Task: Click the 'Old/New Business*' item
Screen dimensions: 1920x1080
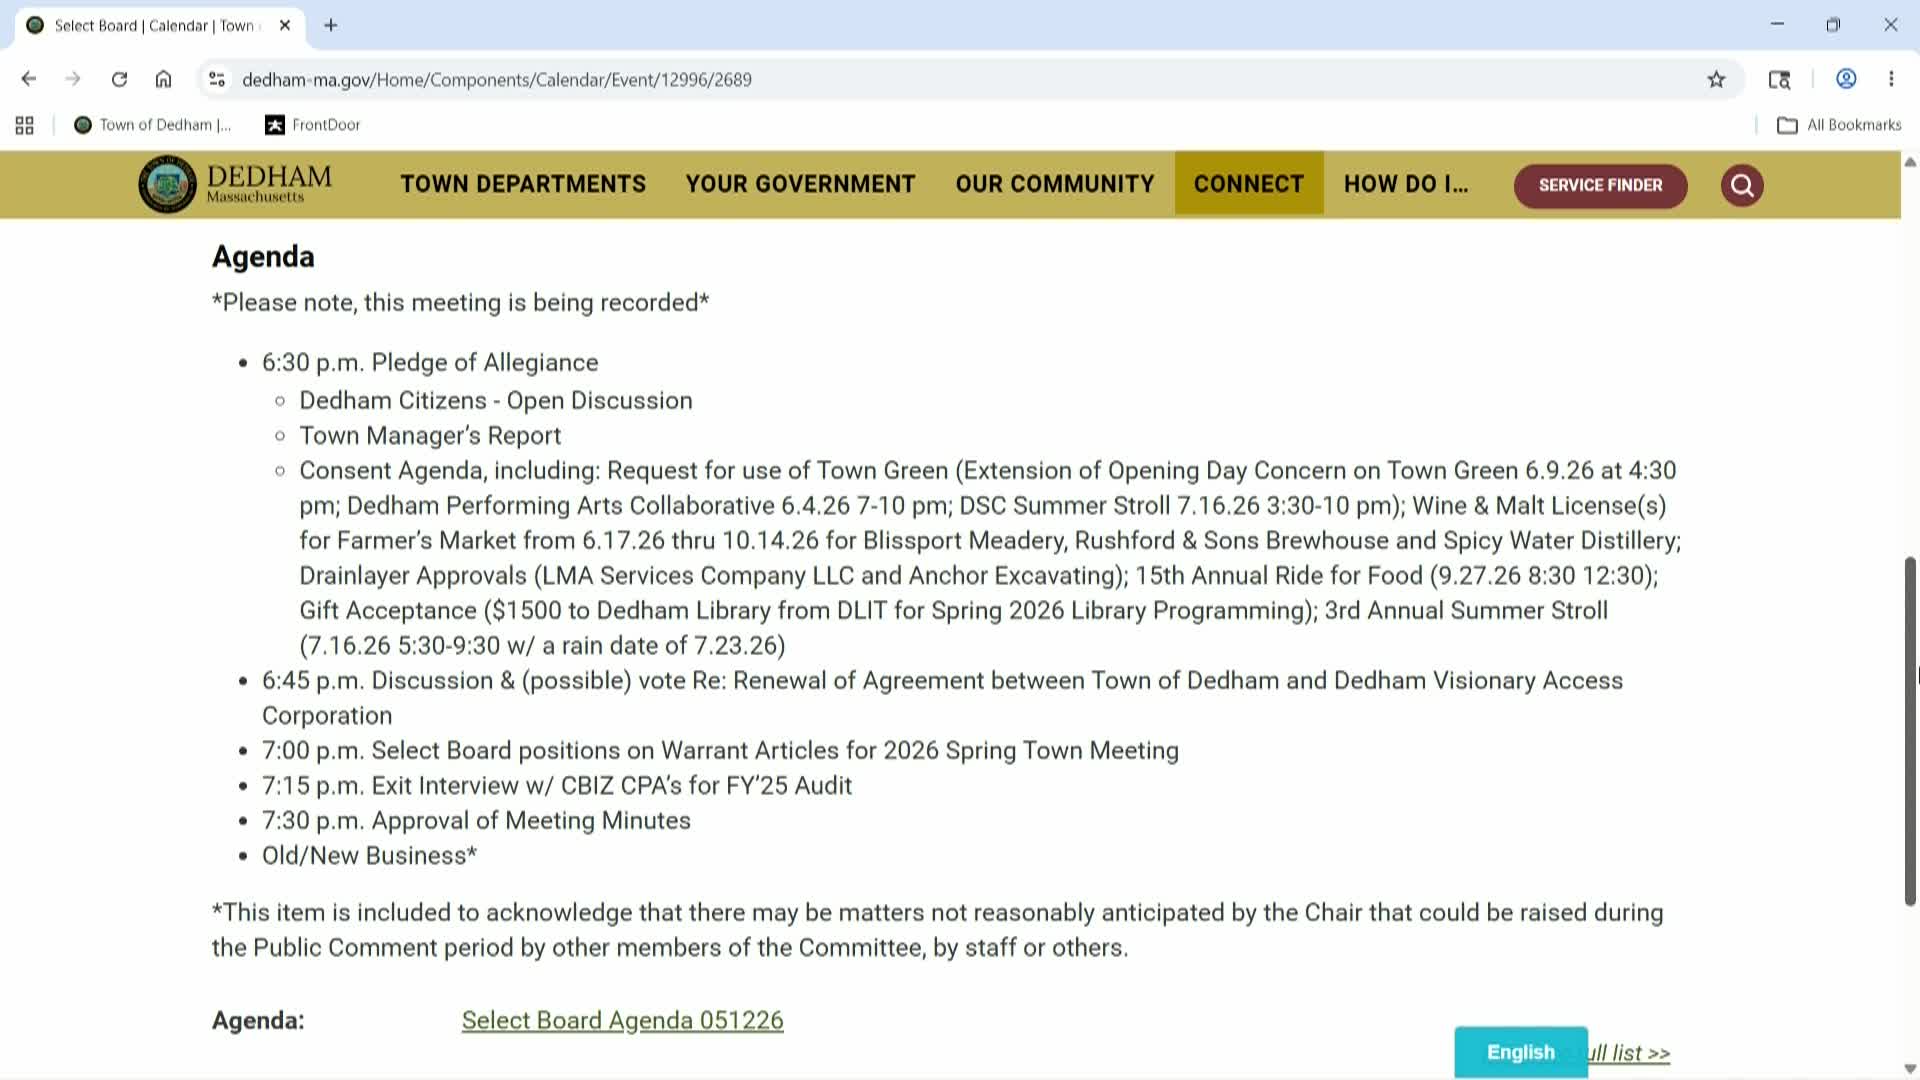Action: click(369, 855)
